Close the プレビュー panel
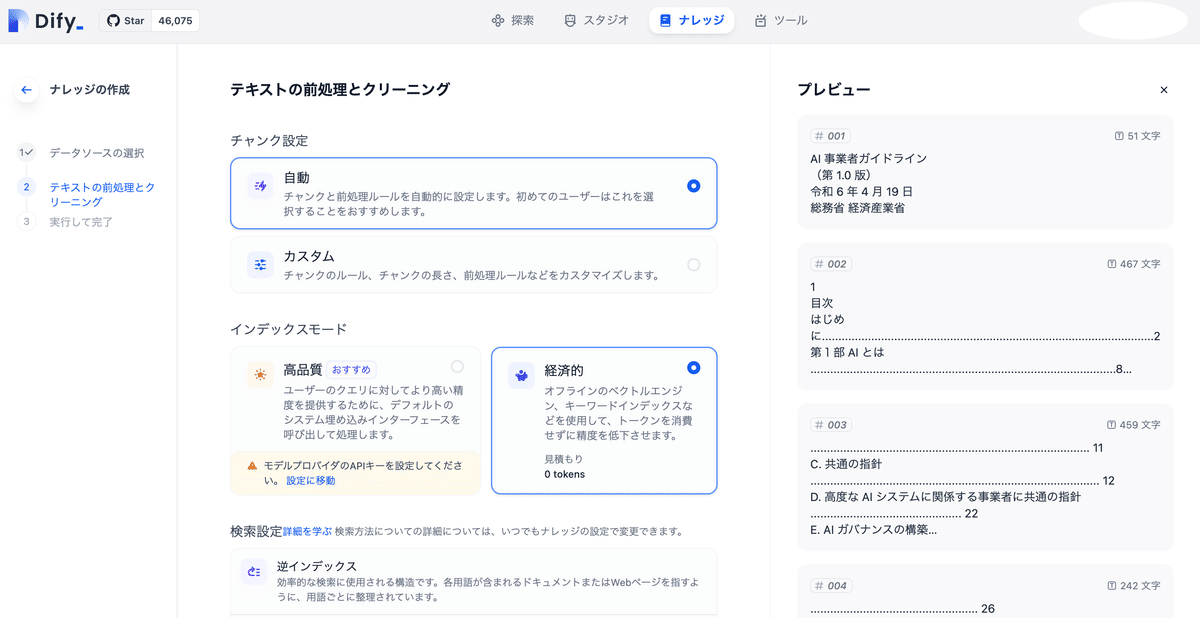 click(x=1164, y=89)
